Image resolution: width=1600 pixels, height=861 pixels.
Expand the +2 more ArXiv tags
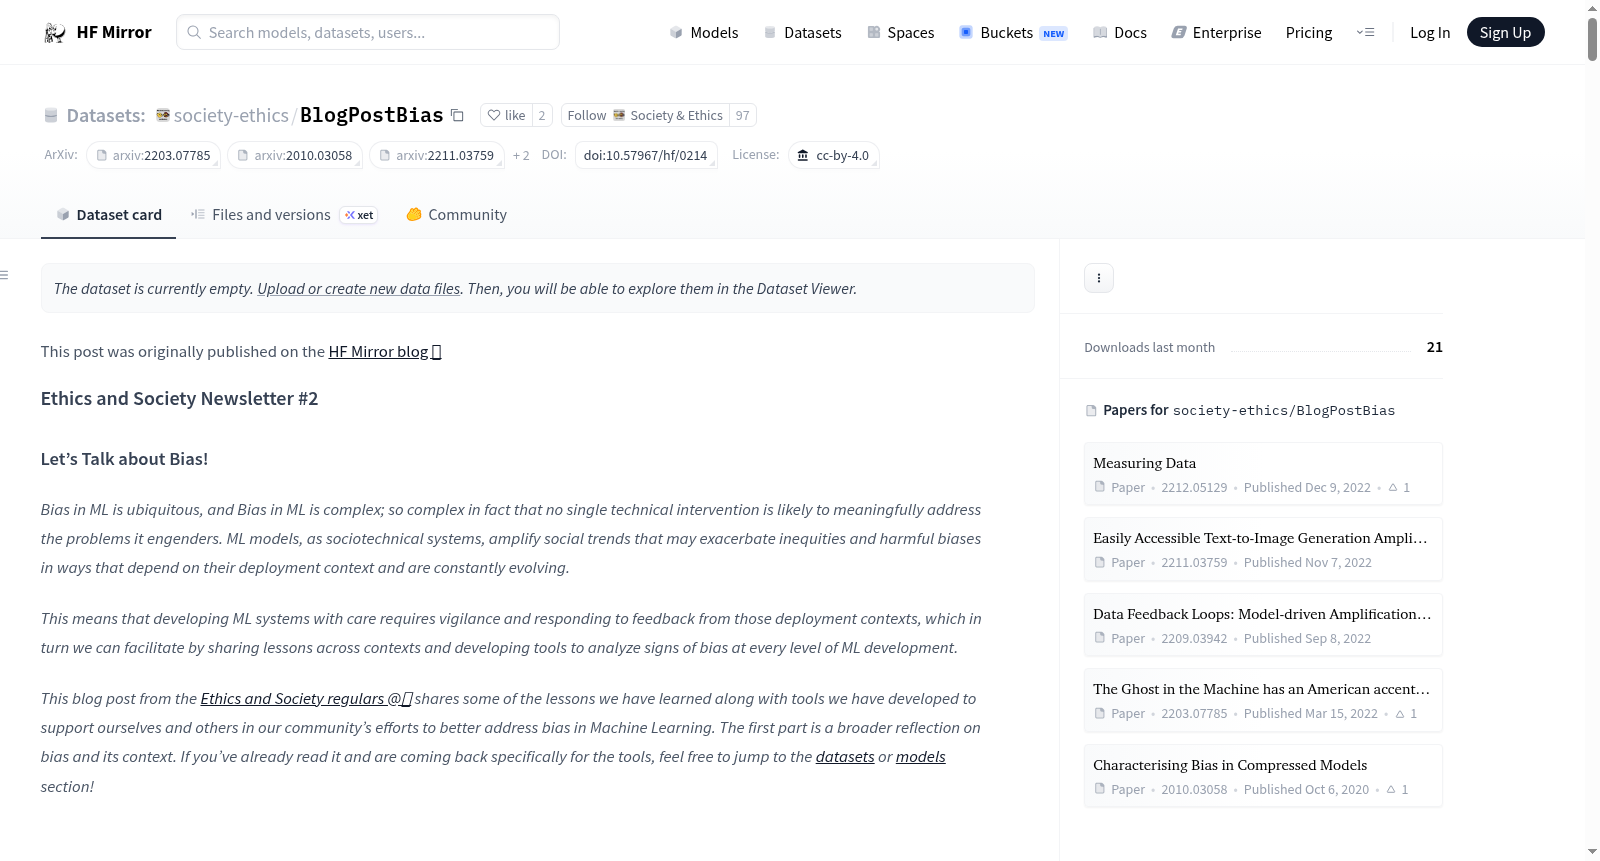(521, 155)
